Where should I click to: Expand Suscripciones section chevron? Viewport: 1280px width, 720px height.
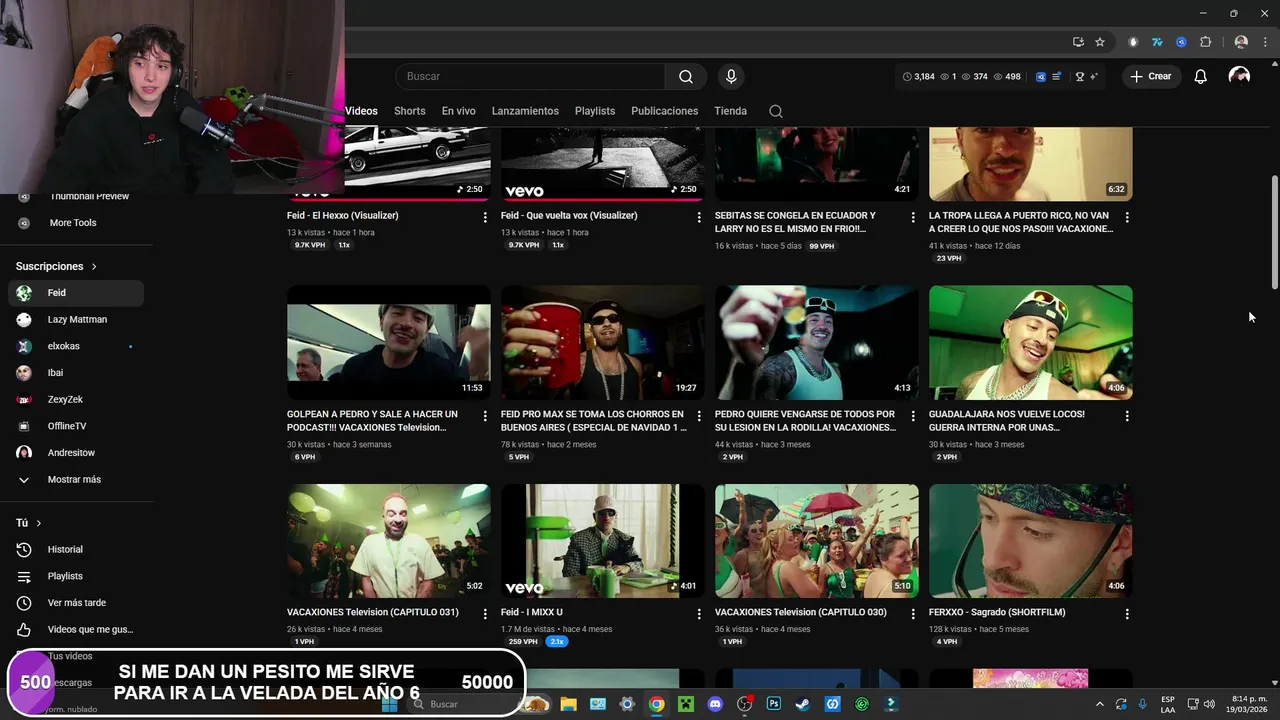click(94, 267)
